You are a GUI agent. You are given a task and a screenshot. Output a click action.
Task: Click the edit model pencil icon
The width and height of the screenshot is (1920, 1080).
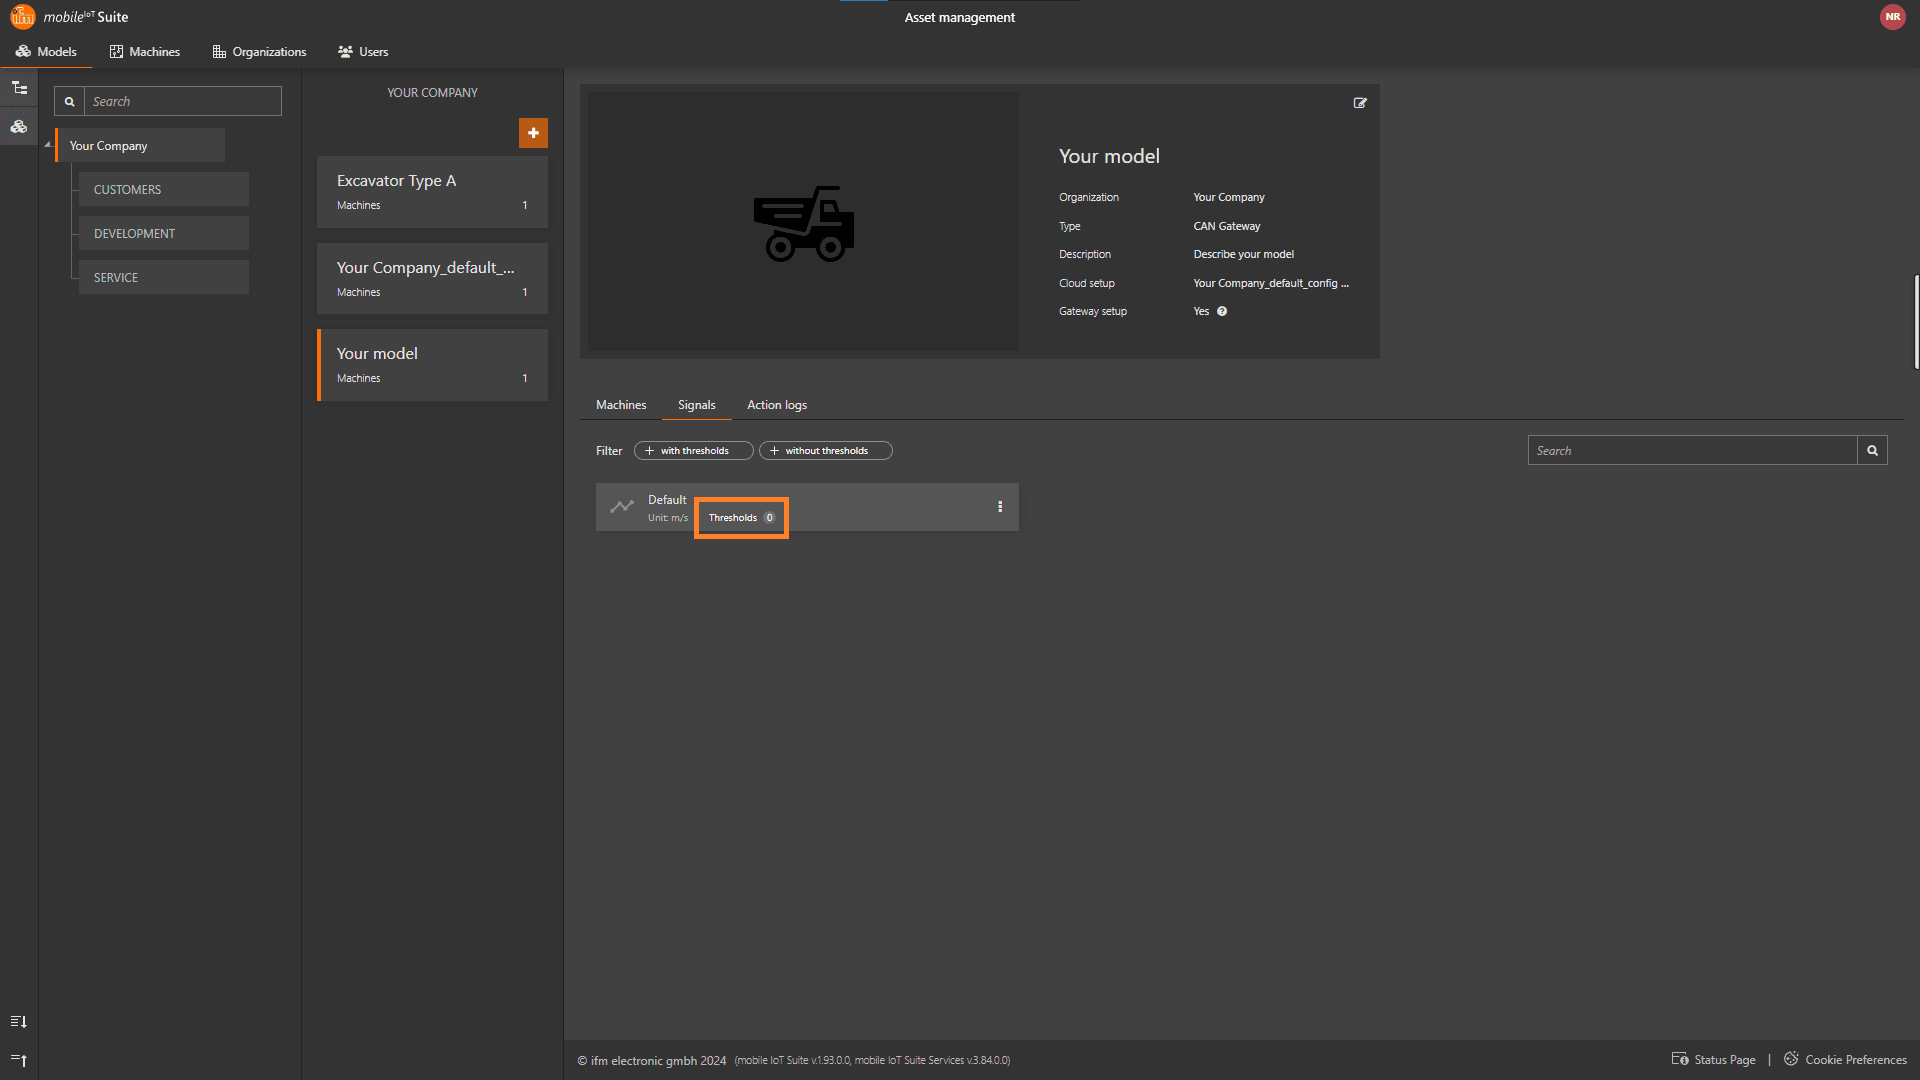point(1360,103)
